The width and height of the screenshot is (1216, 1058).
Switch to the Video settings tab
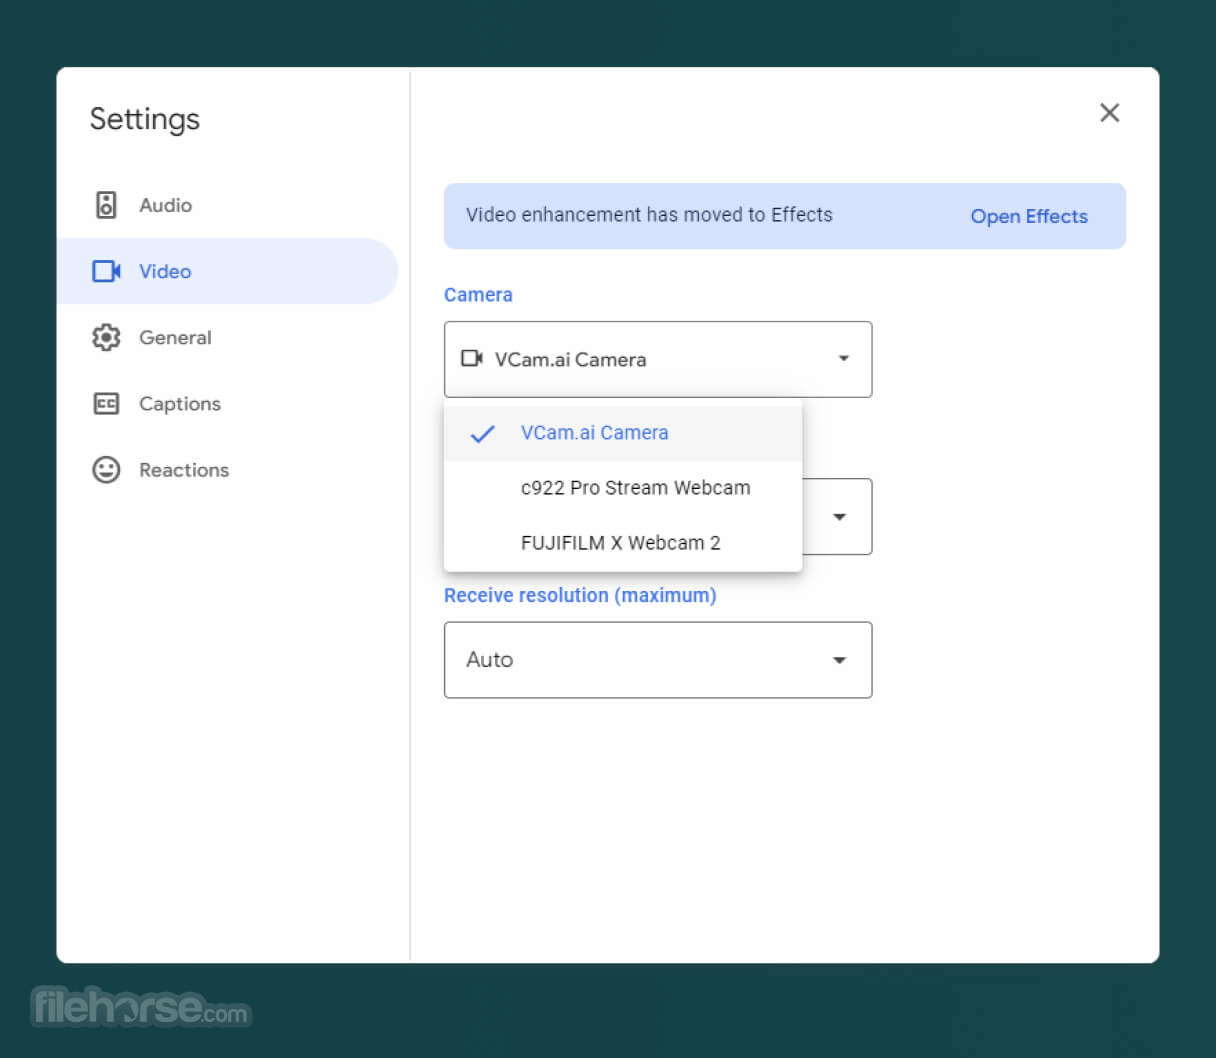tap(227, 271)
